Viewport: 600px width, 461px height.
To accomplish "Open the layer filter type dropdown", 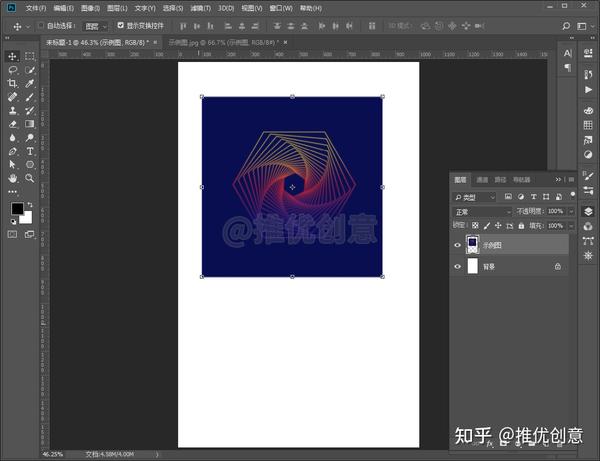I will (x=474, y=197).
